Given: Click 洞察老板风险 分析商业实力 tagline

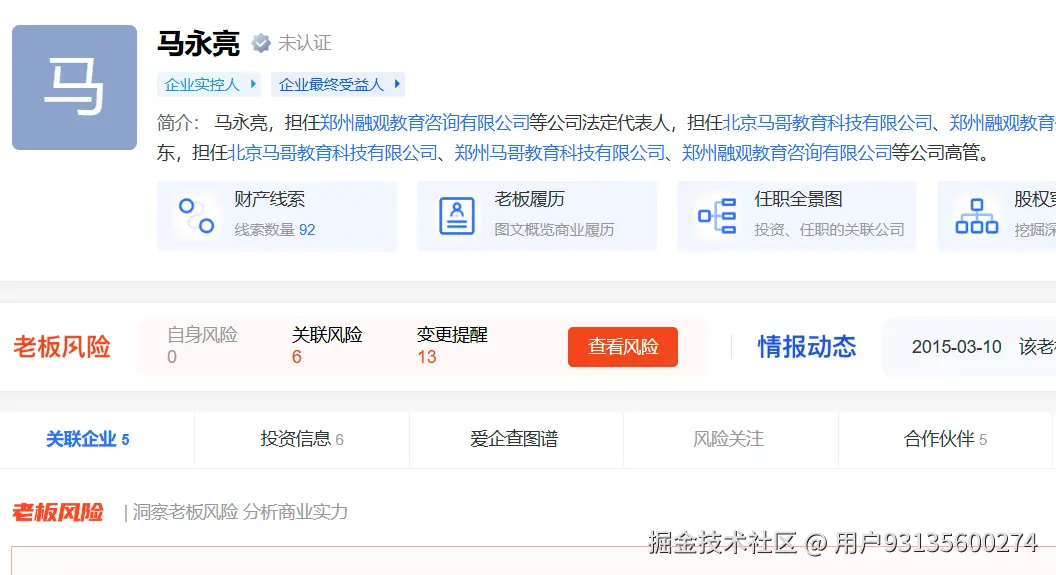Looking at the screenshot, I should (240, 512).
